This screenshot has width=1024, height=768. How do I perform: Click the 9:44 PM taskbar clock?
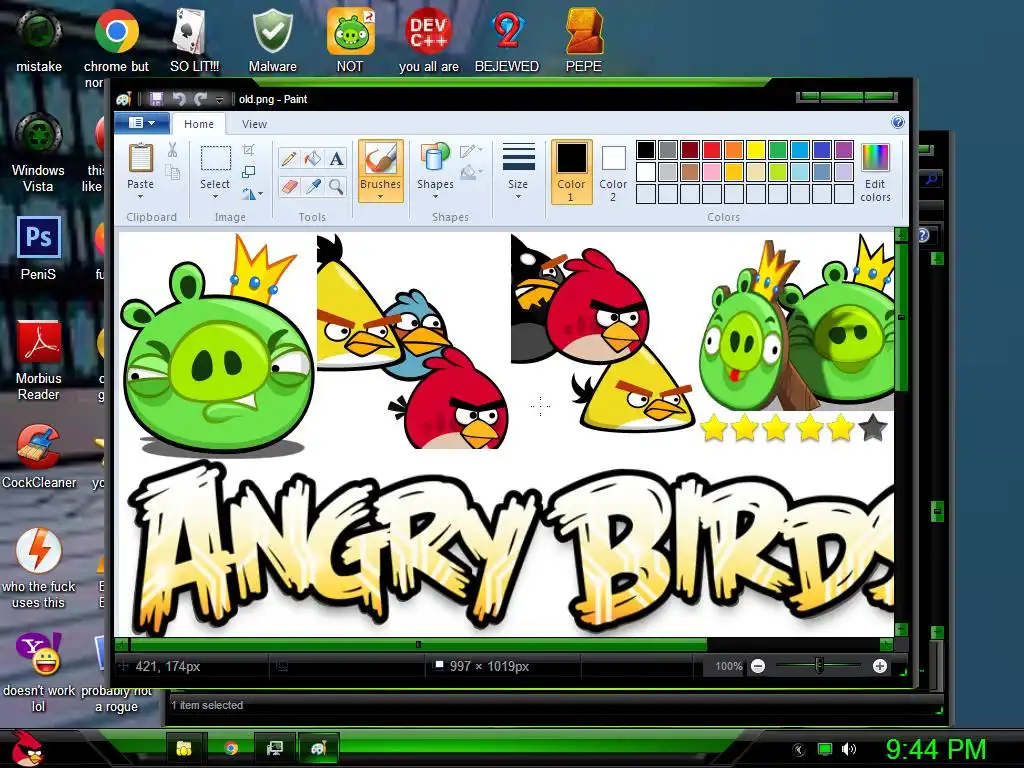(x=935, y=749)
